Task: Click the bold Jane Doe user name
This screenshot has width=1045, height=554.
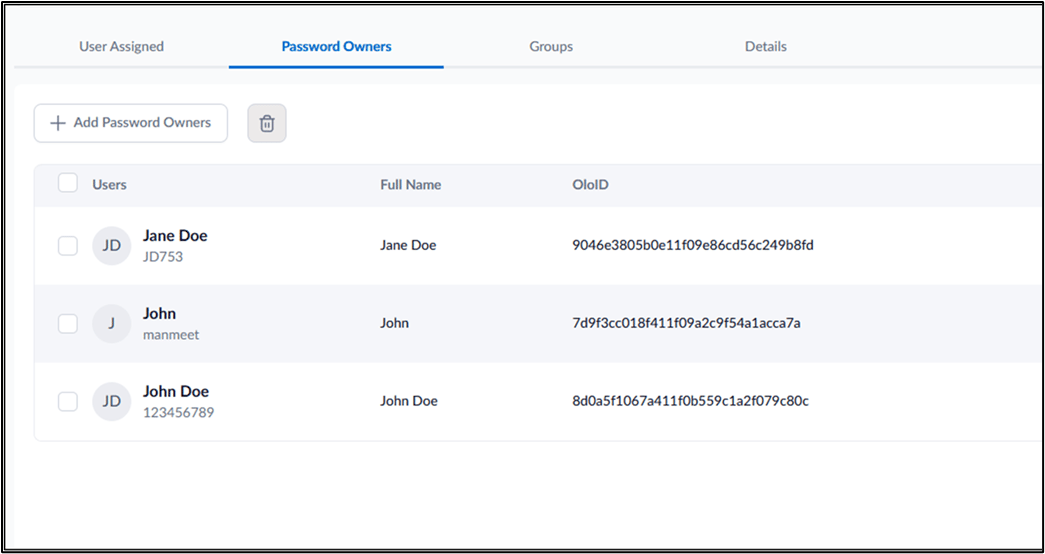Action: [175, 235]
